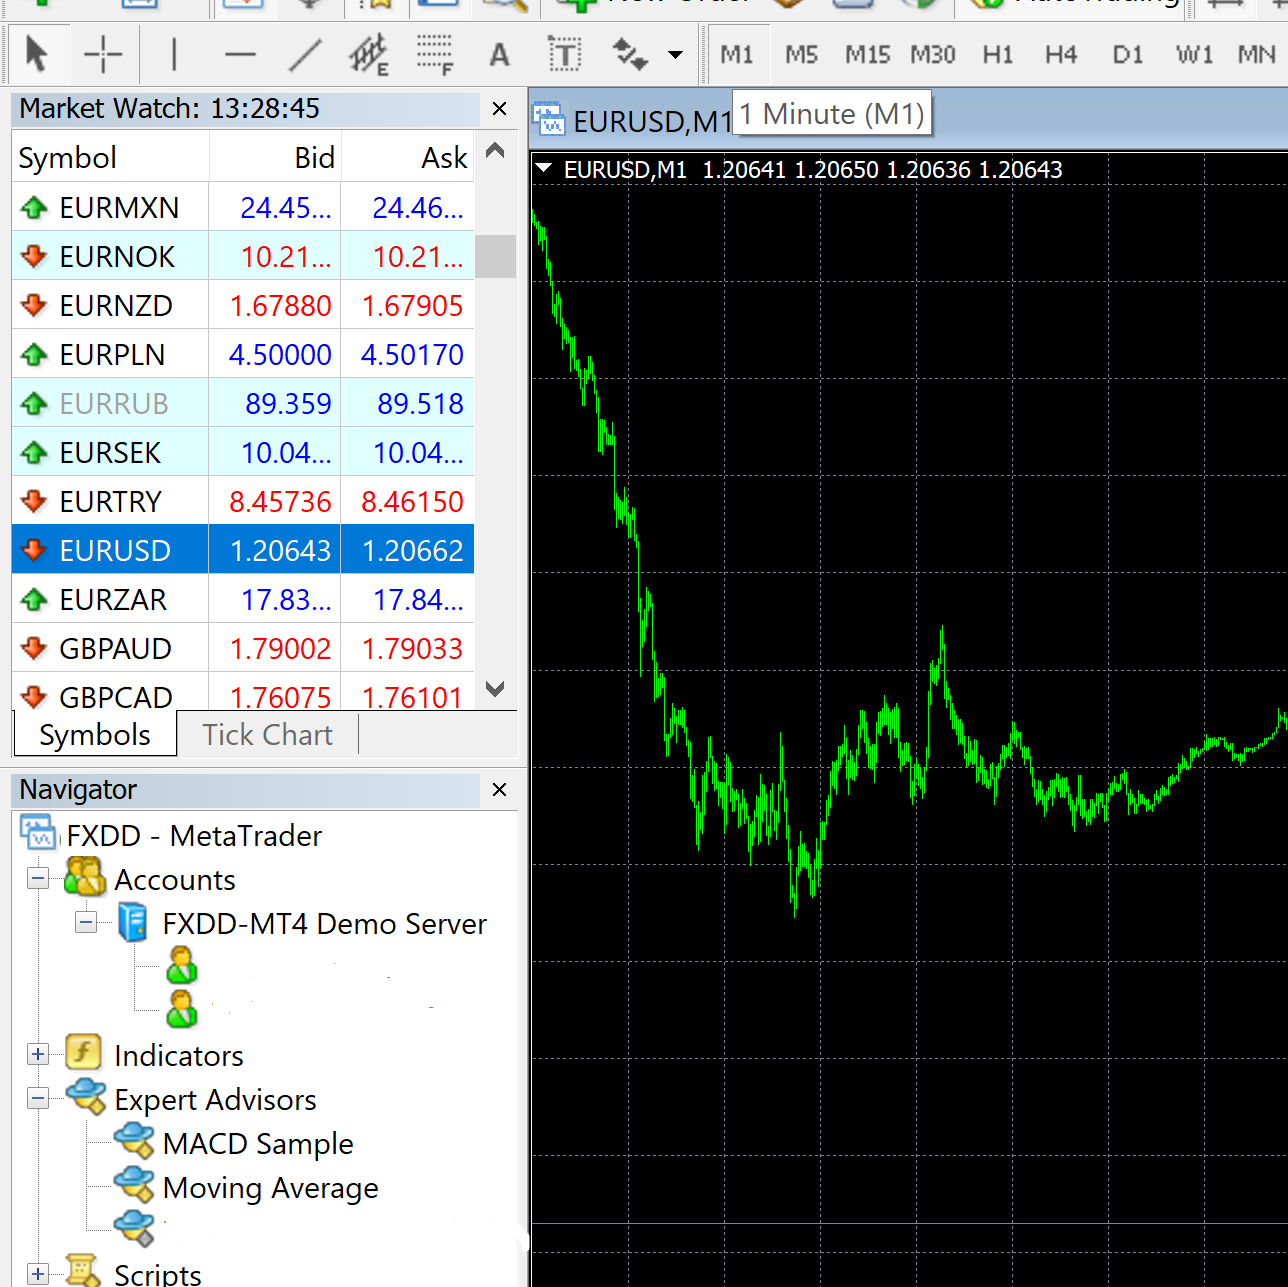Collapse the Accounts tree node
The width and height of the screenshot is (1288, 1287).
click(38, 879)
